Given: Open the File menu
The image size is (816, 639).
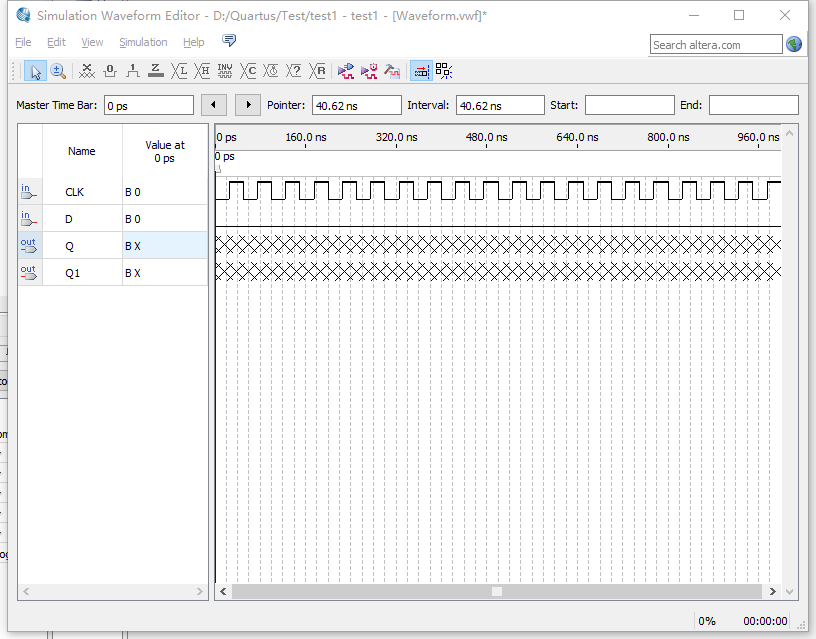Looking at the screenshot, I should (x=23, y=42).
